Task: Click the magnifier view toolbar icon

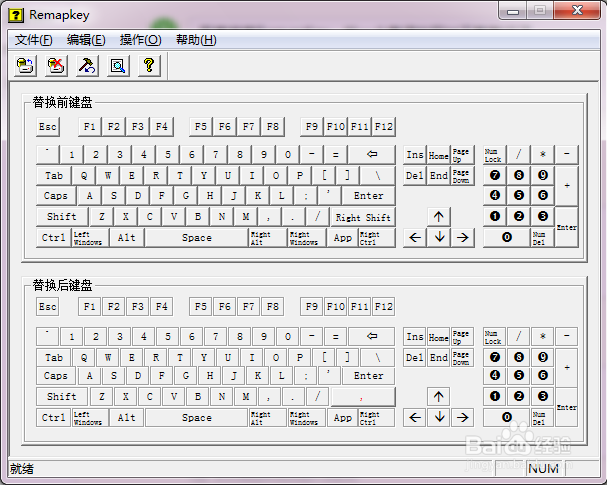Action: coord(118,65)
